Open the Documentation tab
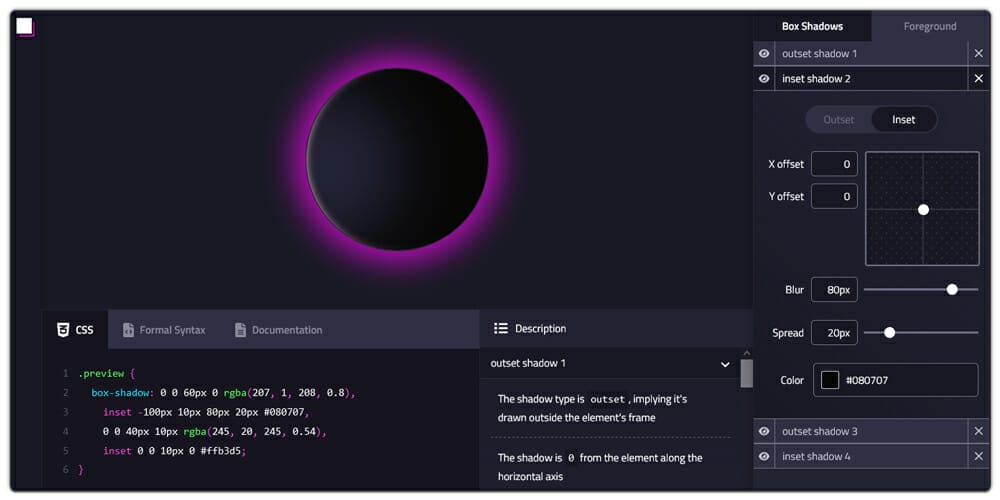This screenshot has height=500, width=1000. click(278, 330)
